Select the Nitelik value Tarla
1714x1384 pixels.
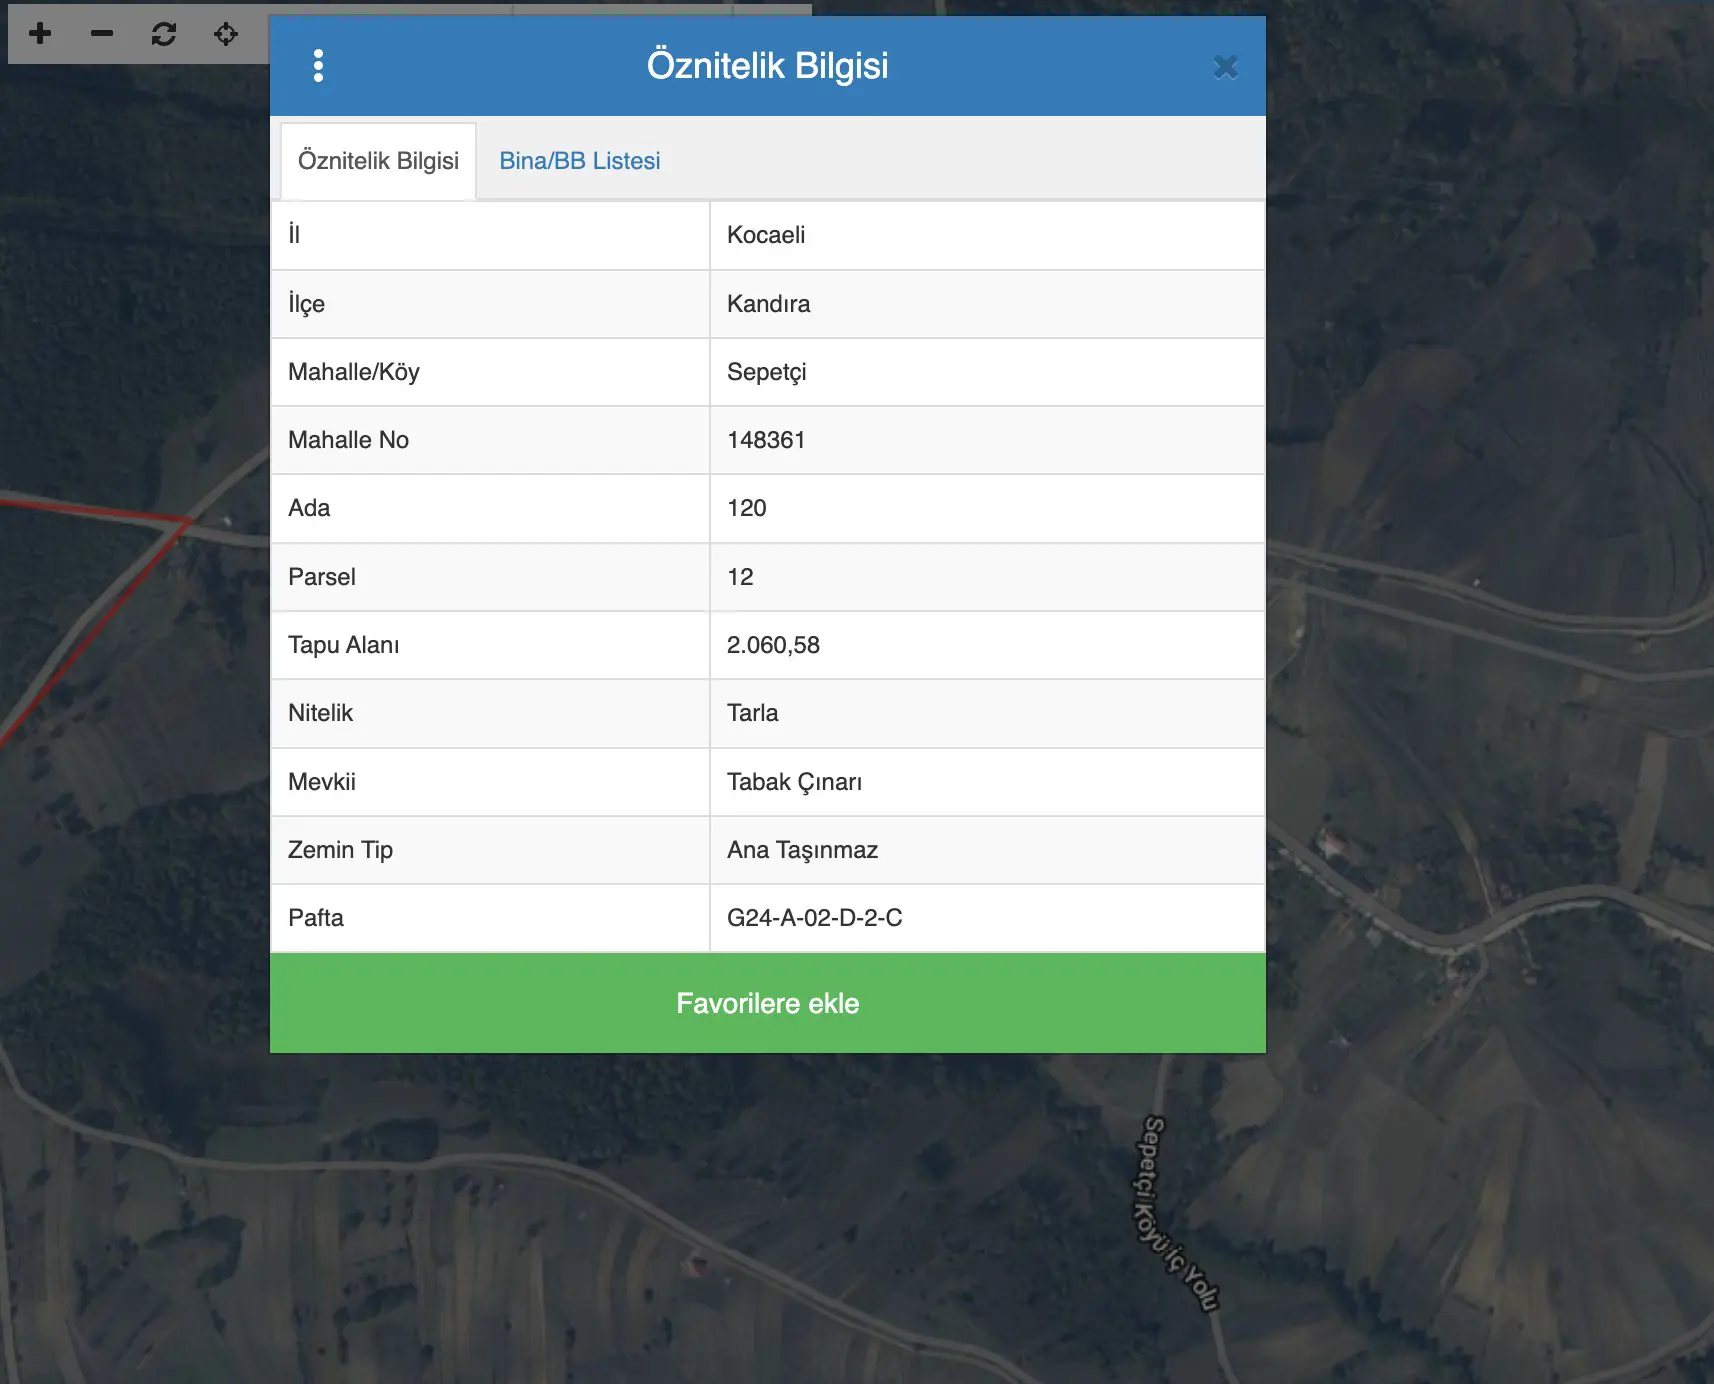click(x=752, y=713)
